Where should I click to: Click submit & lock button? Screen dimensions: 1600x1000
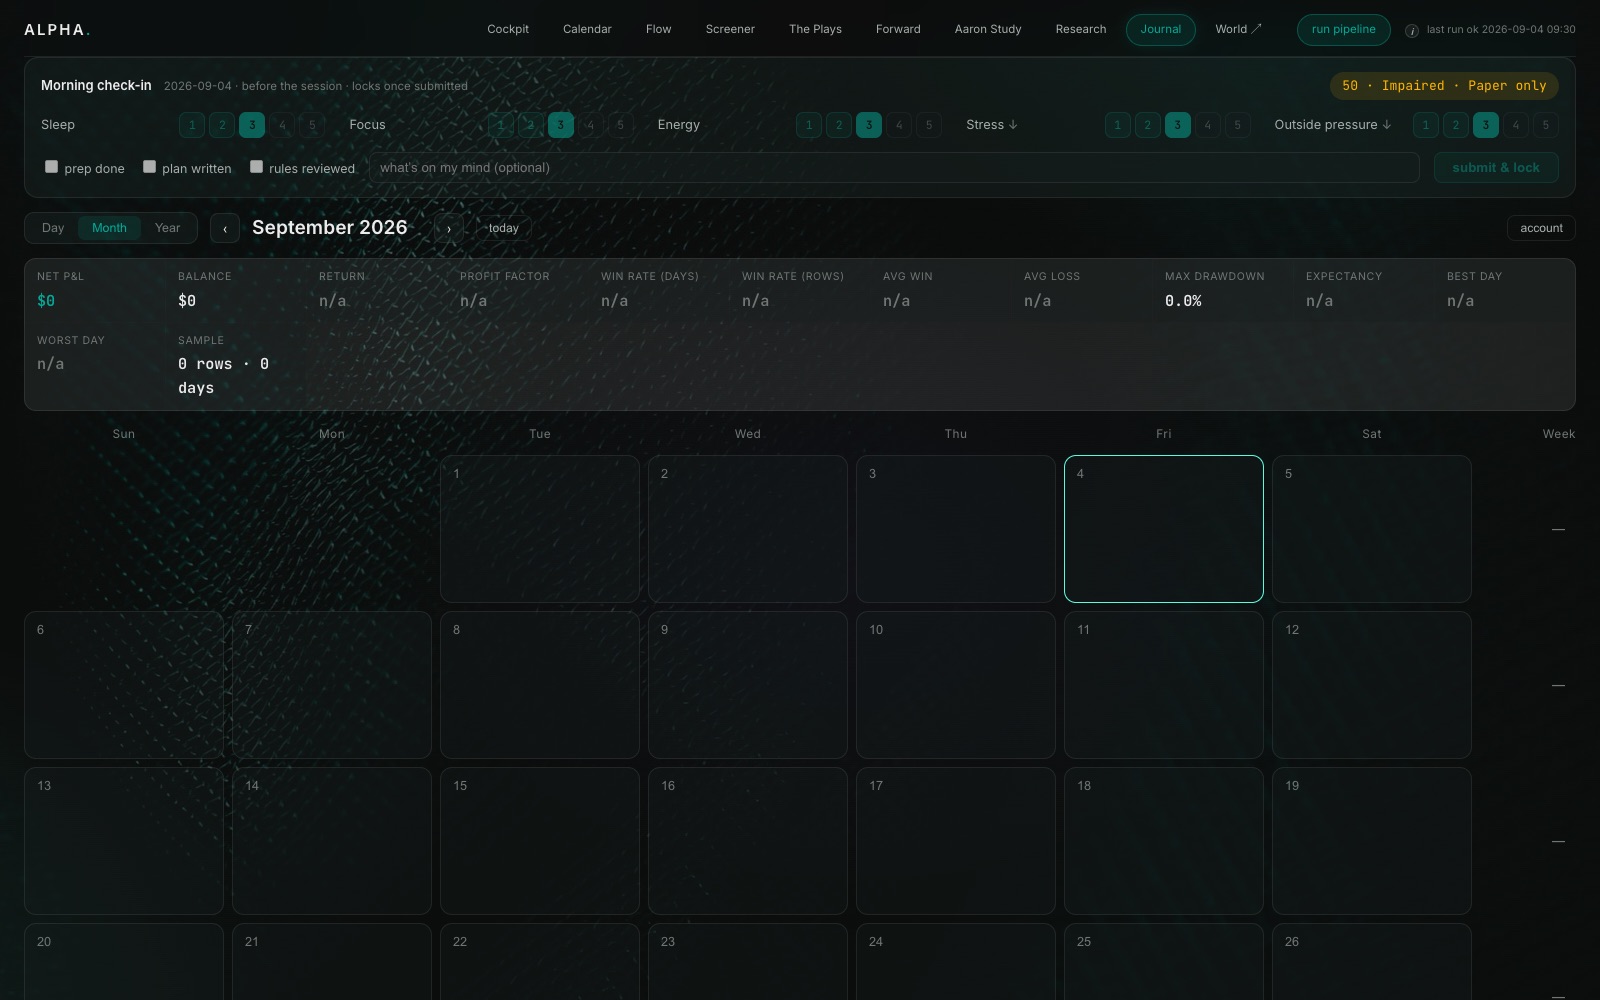(x=1496, y=167)
